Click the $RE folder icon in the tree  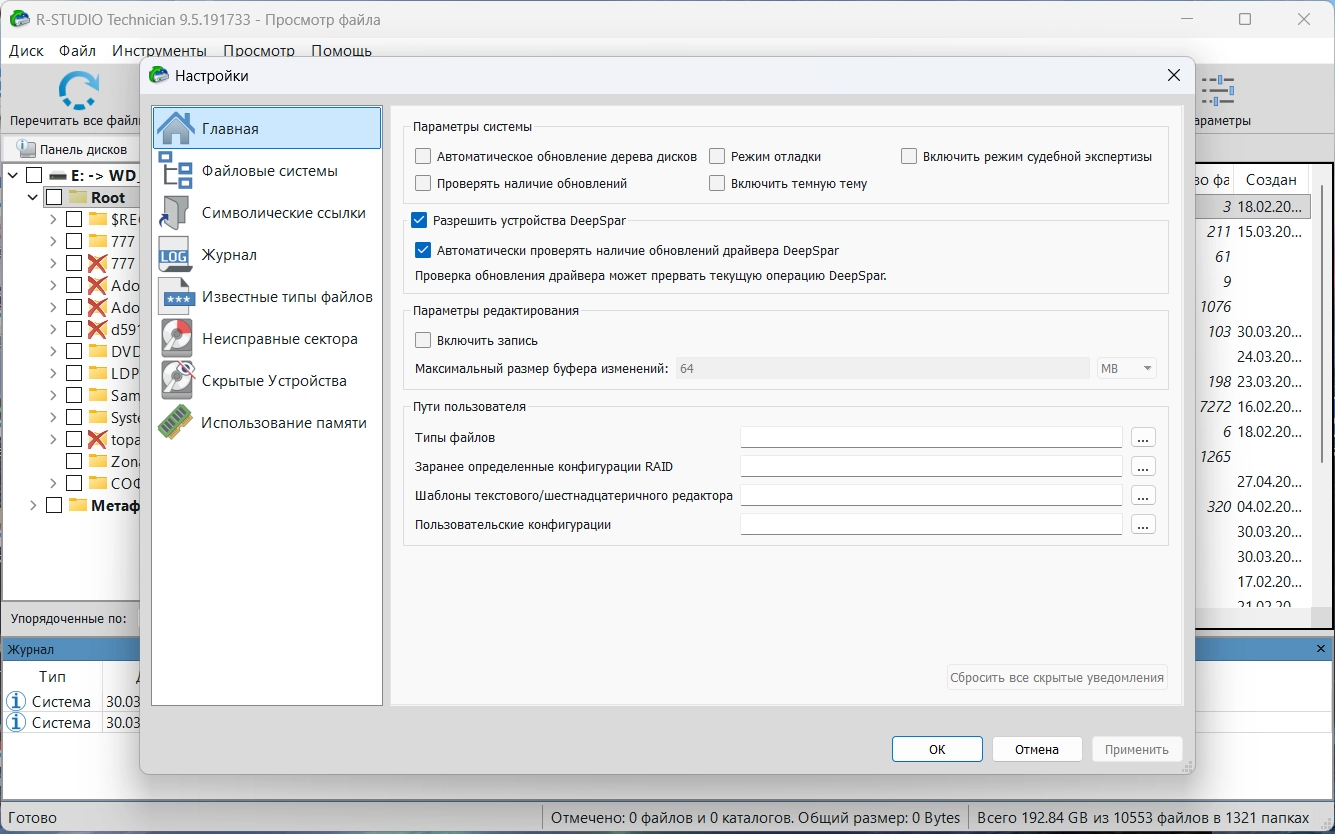click(97, 219)
